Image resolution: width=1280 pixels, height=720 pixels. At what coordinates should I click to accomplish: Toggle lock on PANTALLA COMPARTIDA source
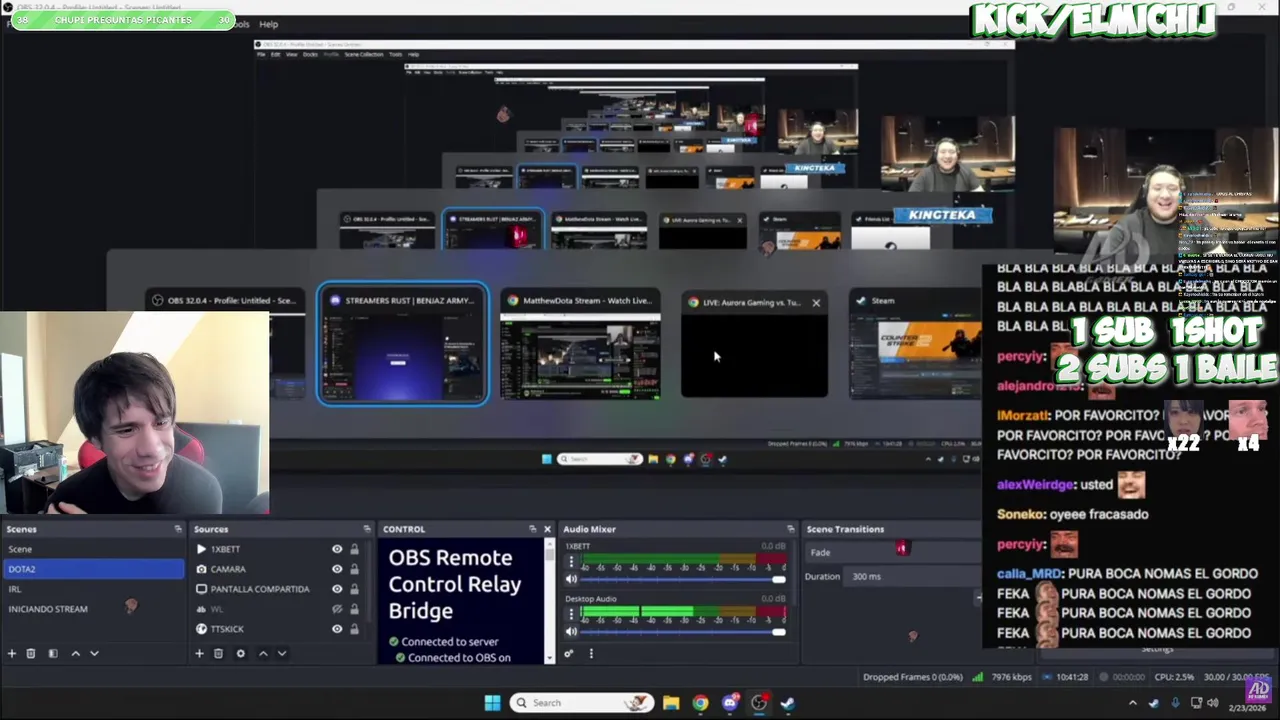point(354,589)
